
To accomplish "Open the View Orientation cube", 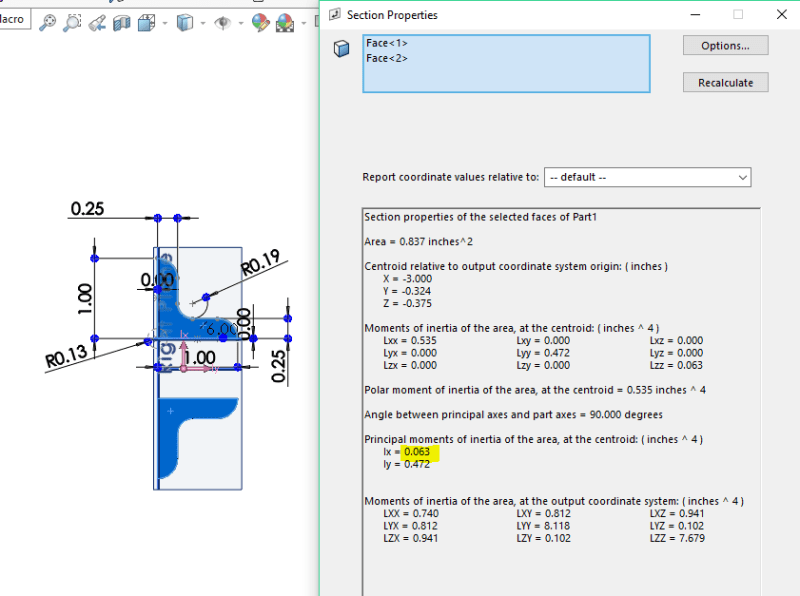I will [147, 23].
